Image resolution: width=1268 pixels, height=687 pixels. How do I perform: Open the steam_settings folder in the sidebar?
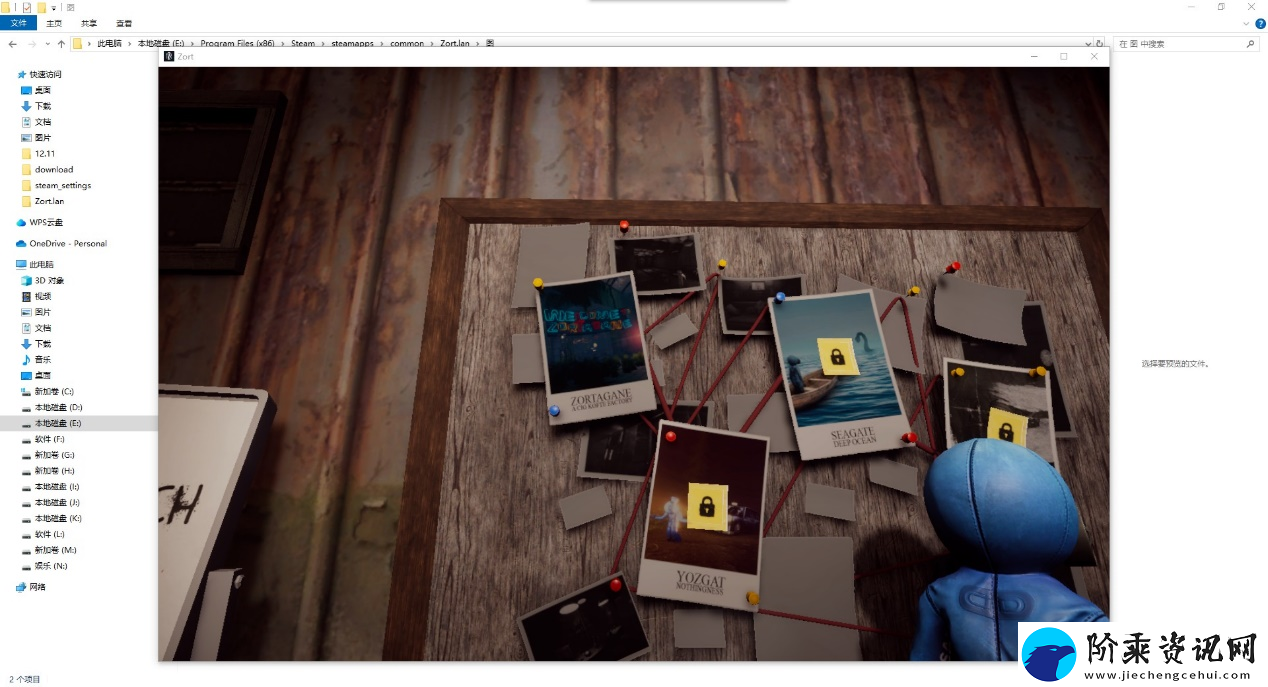click(x=56, y=186)
